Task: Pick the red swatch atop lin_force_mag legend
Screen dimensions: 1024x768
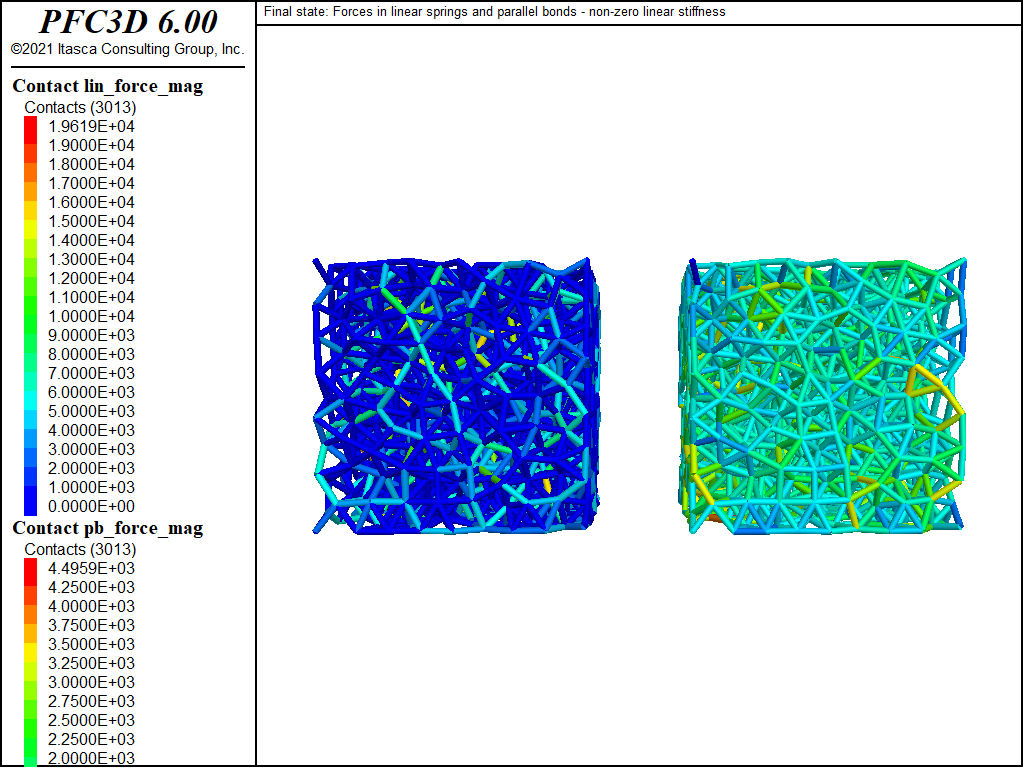Action: point(30,126)
